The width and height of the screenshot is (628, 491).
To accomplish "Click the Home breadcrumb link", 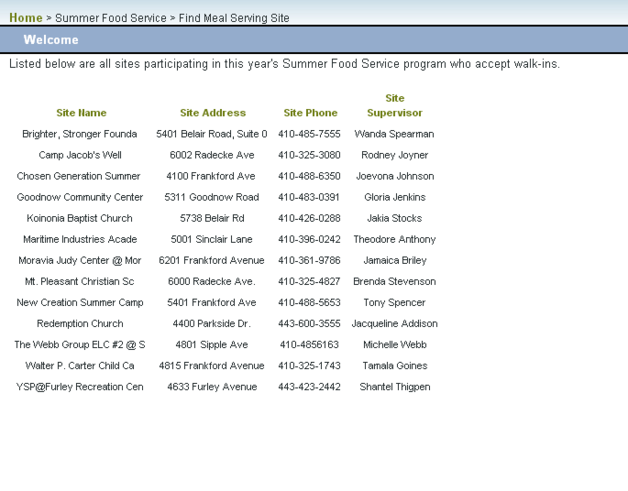I will coord(25,18).
